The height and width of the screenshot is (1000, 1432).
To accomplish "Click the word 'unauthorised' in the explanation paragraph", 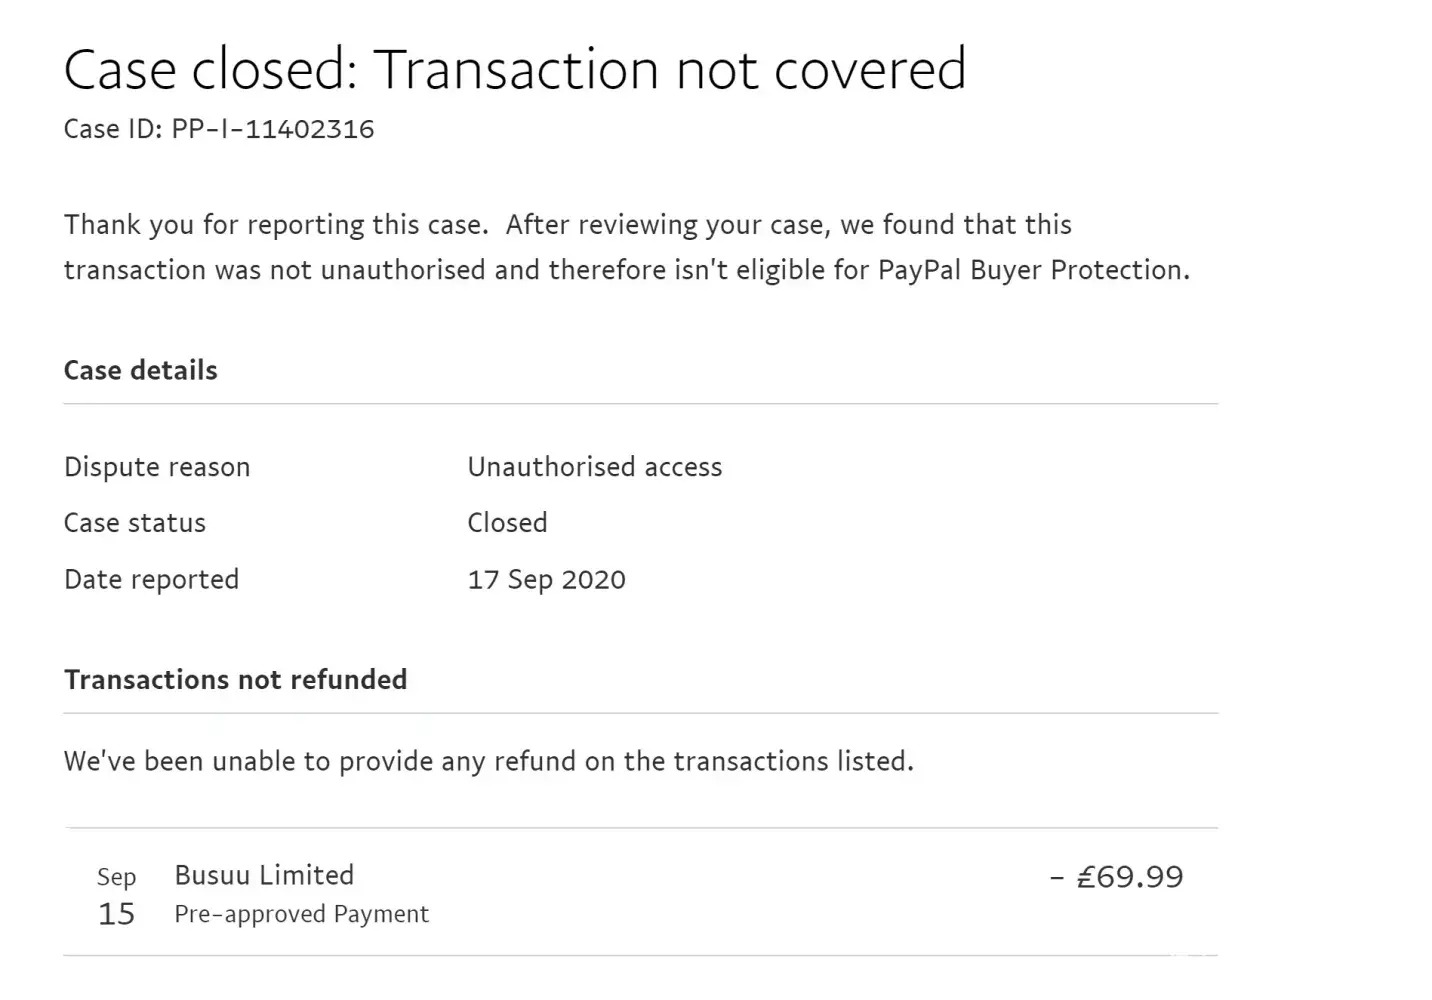I will [403, 270].
